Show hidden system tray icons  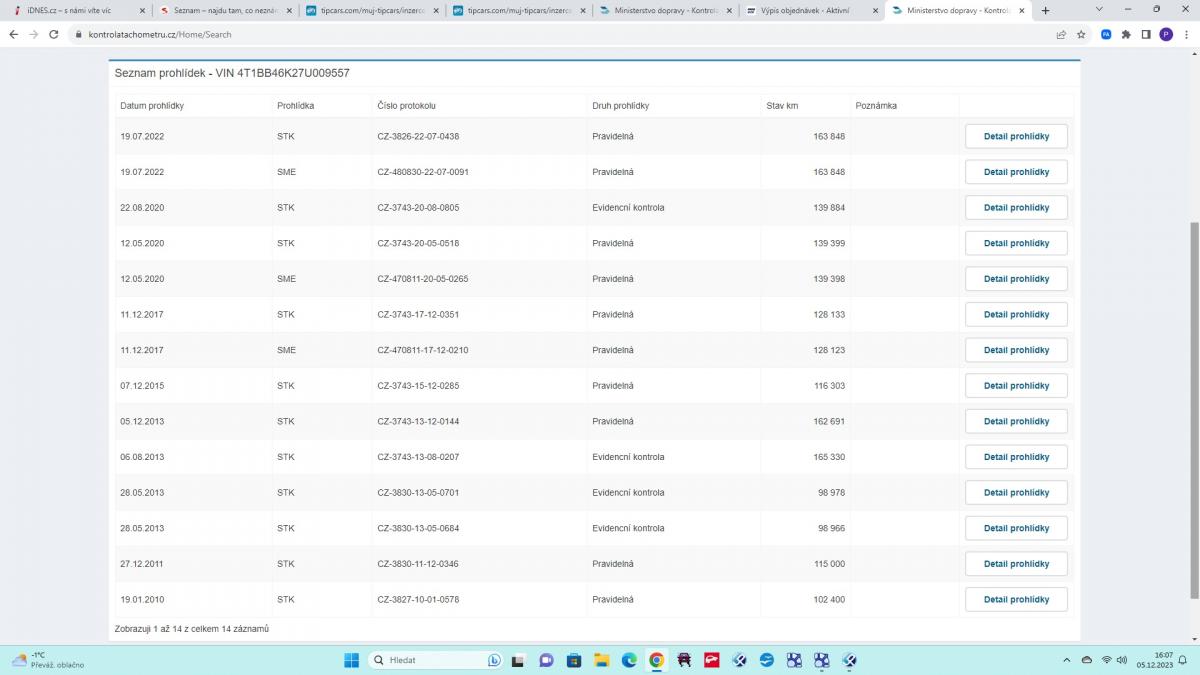coord(1067,660)
